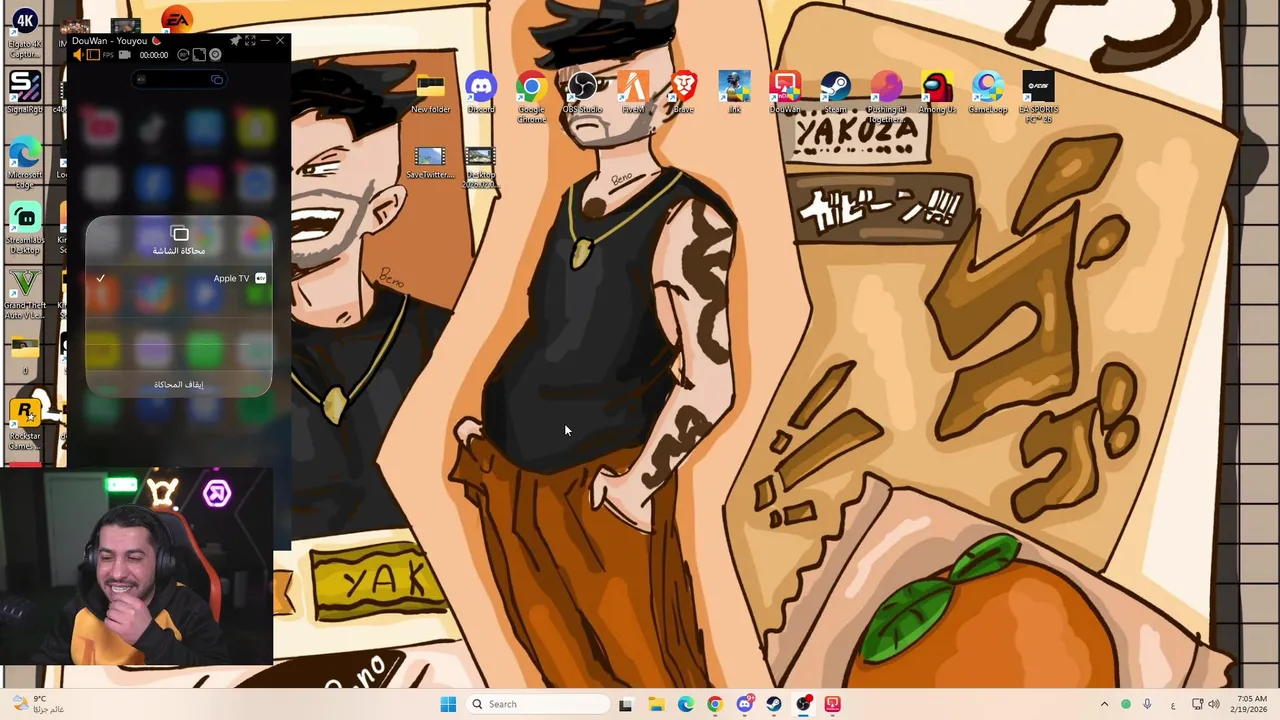Open the Windows Start menu
The height and width of the screenshot is (720, 1280).
click(448, 704)
